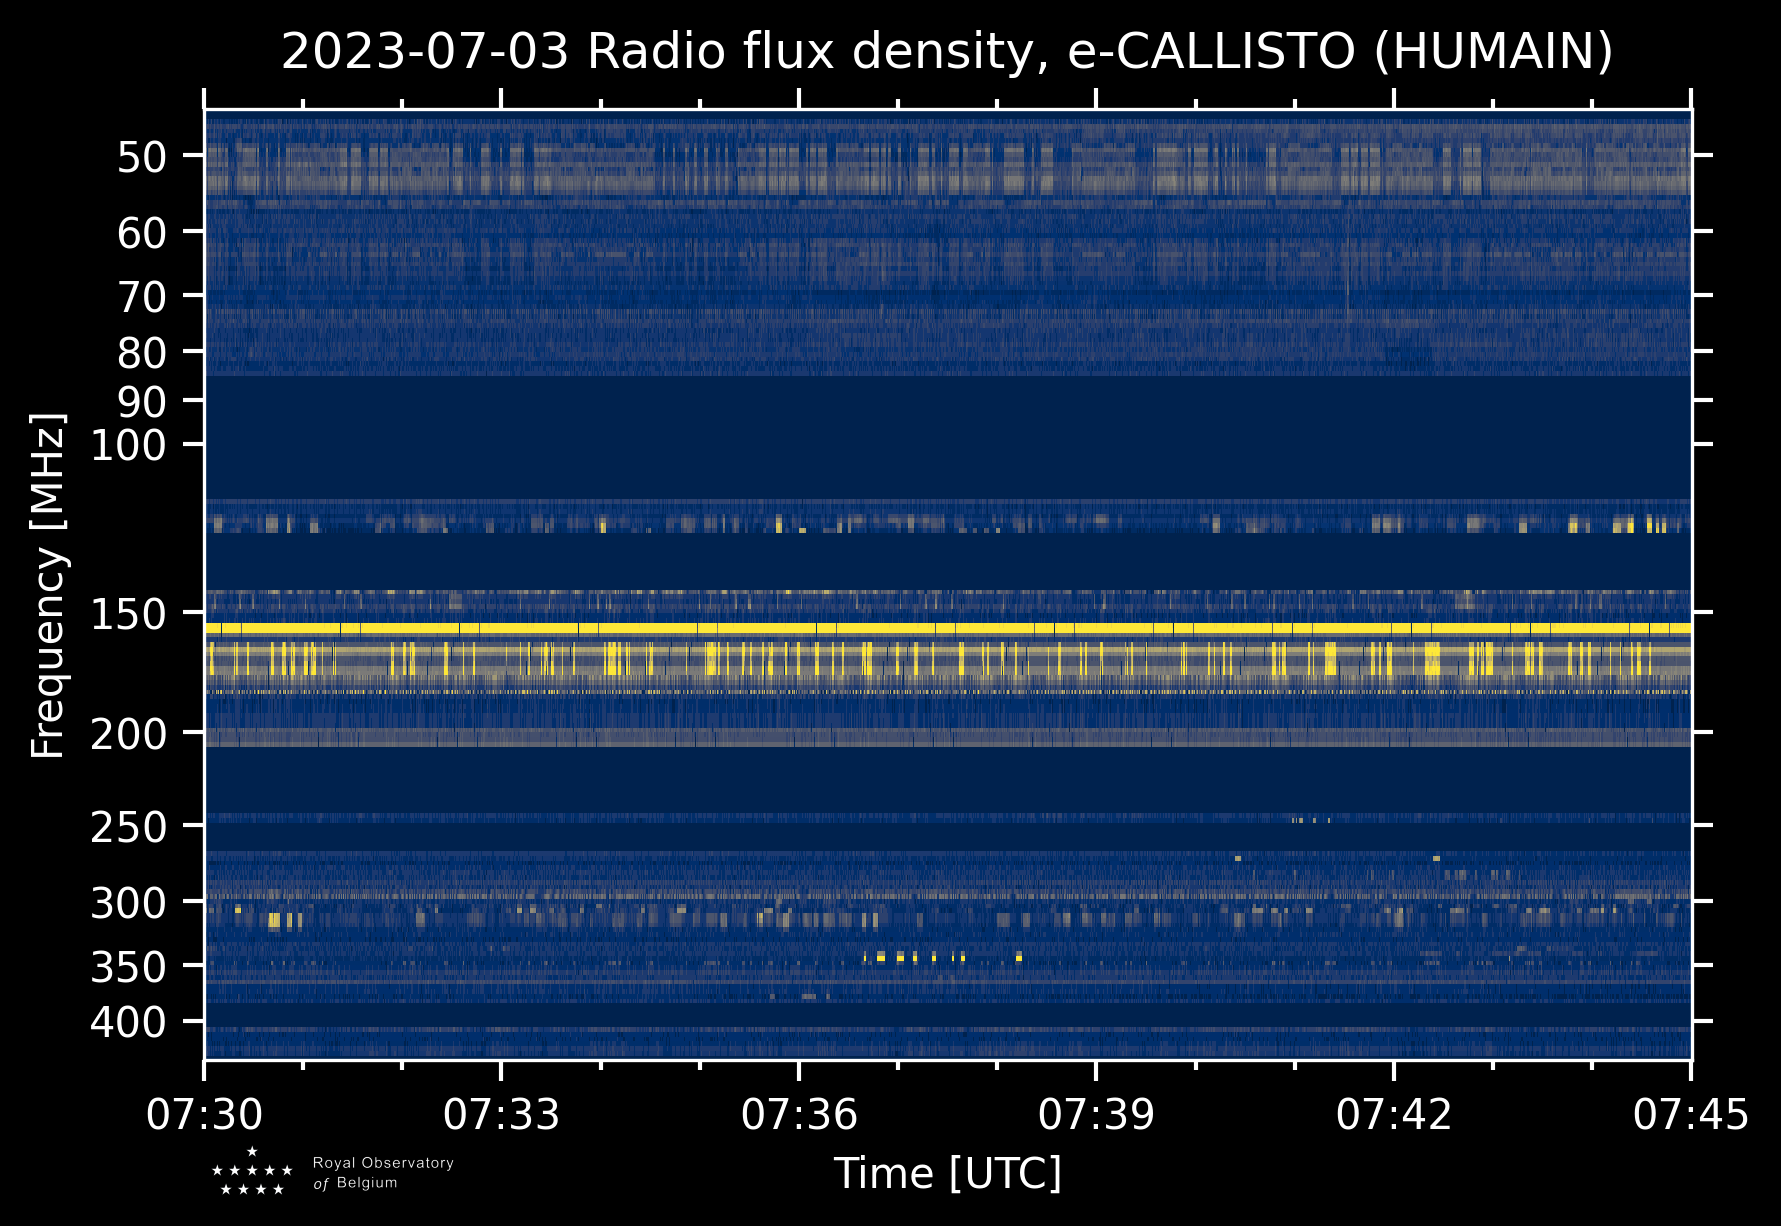The height and width of the screenshot is (1226, 1781).
Task: Click the Royal Observatory of Belgium text
Action: click(x=383, y=1173)
